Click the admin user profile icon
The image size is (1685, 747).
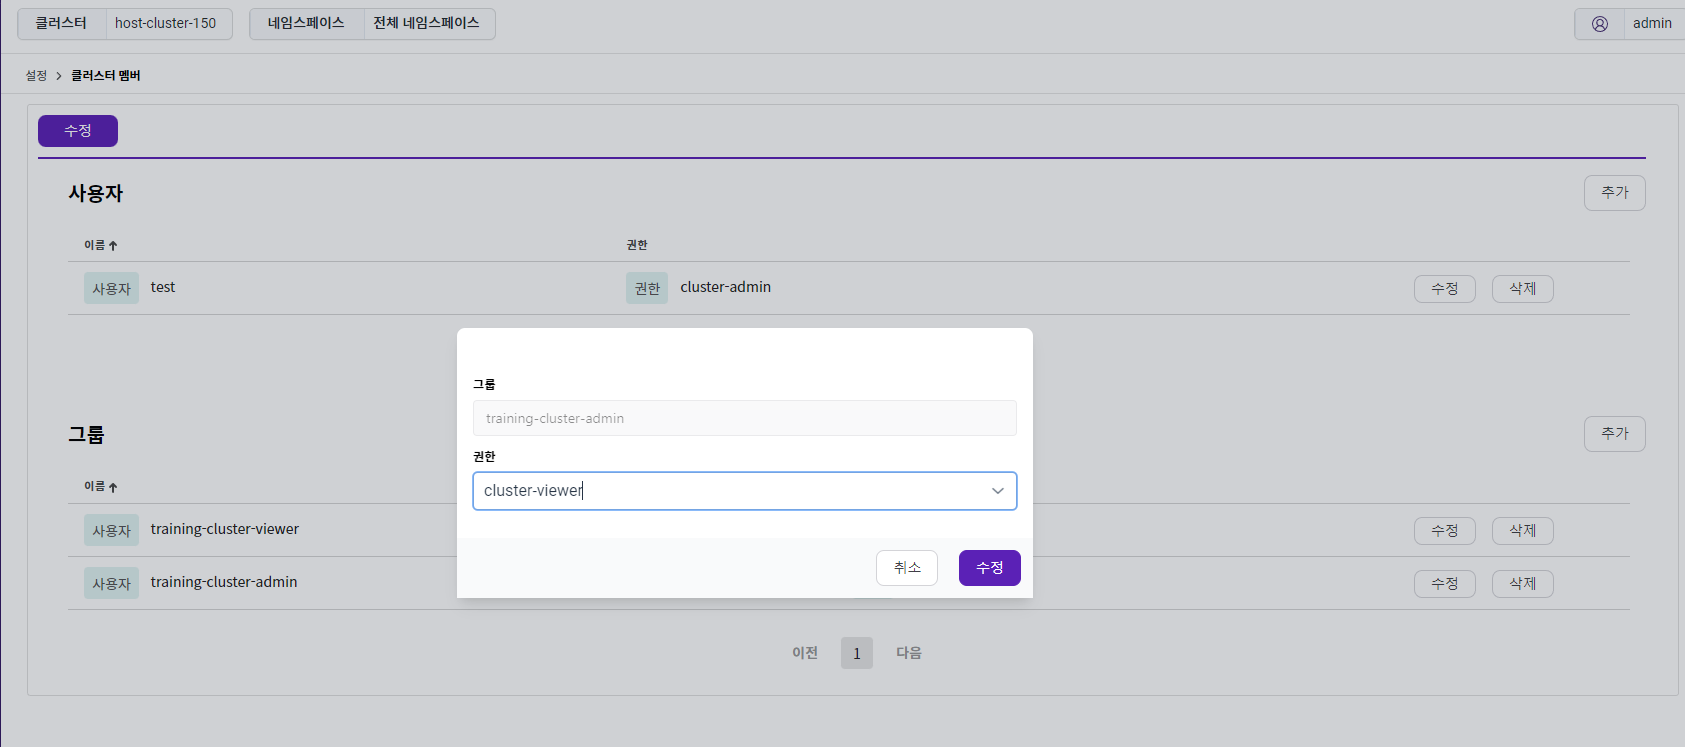tap(1600, 24)
